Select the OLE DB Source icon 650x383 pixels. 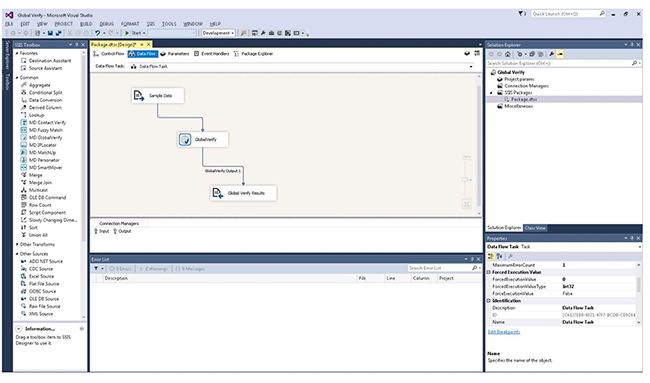click(24, 299)
